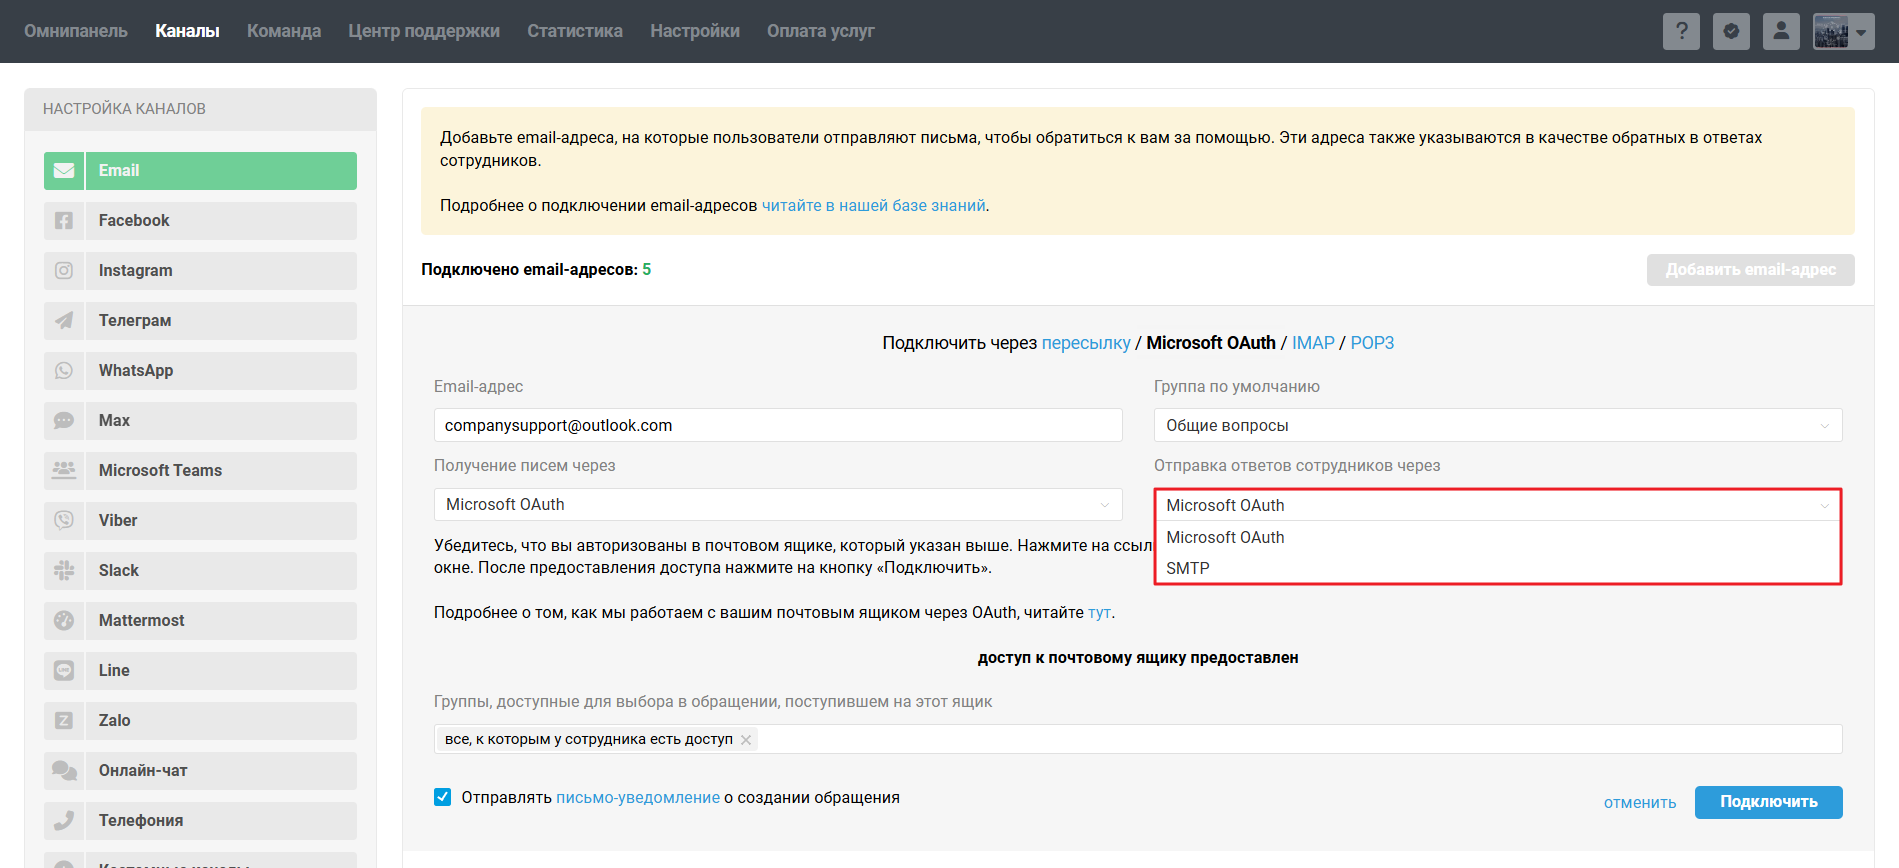Click the Email envelope icon in sidebar

[x=64, y=171]
